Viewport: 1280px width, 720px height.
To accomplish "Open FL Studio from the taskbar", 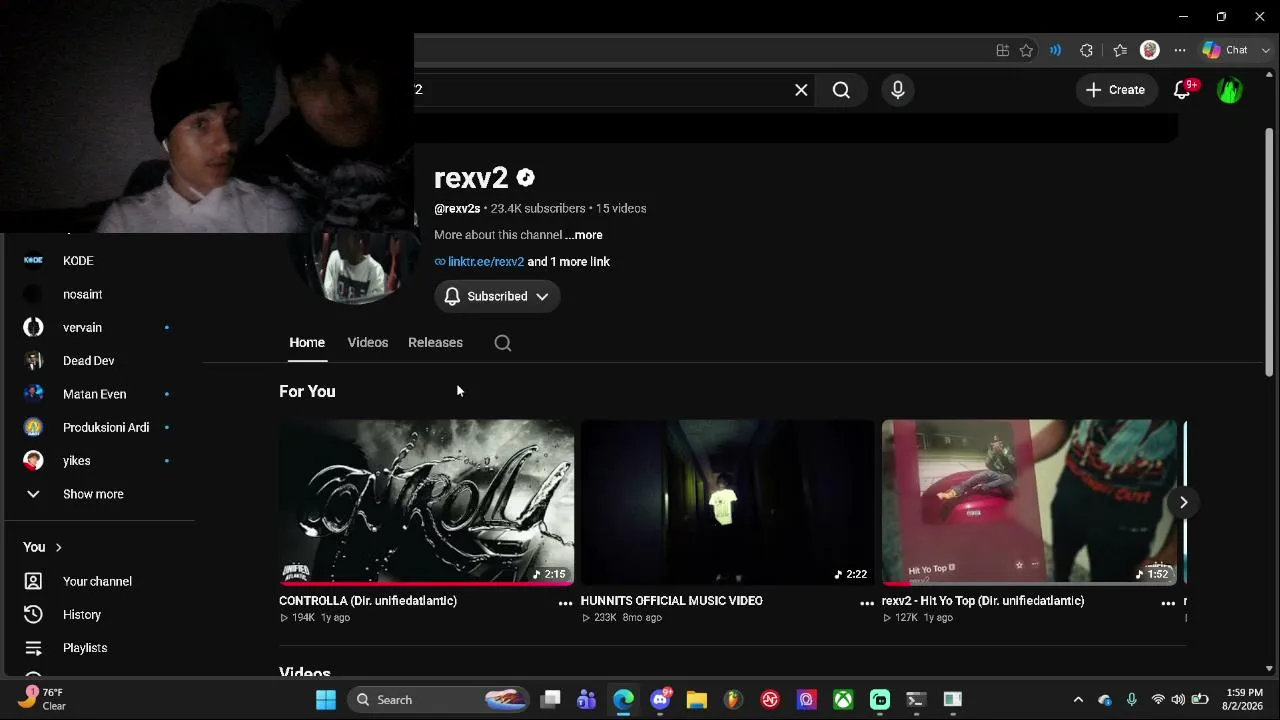I will [733, 700].
